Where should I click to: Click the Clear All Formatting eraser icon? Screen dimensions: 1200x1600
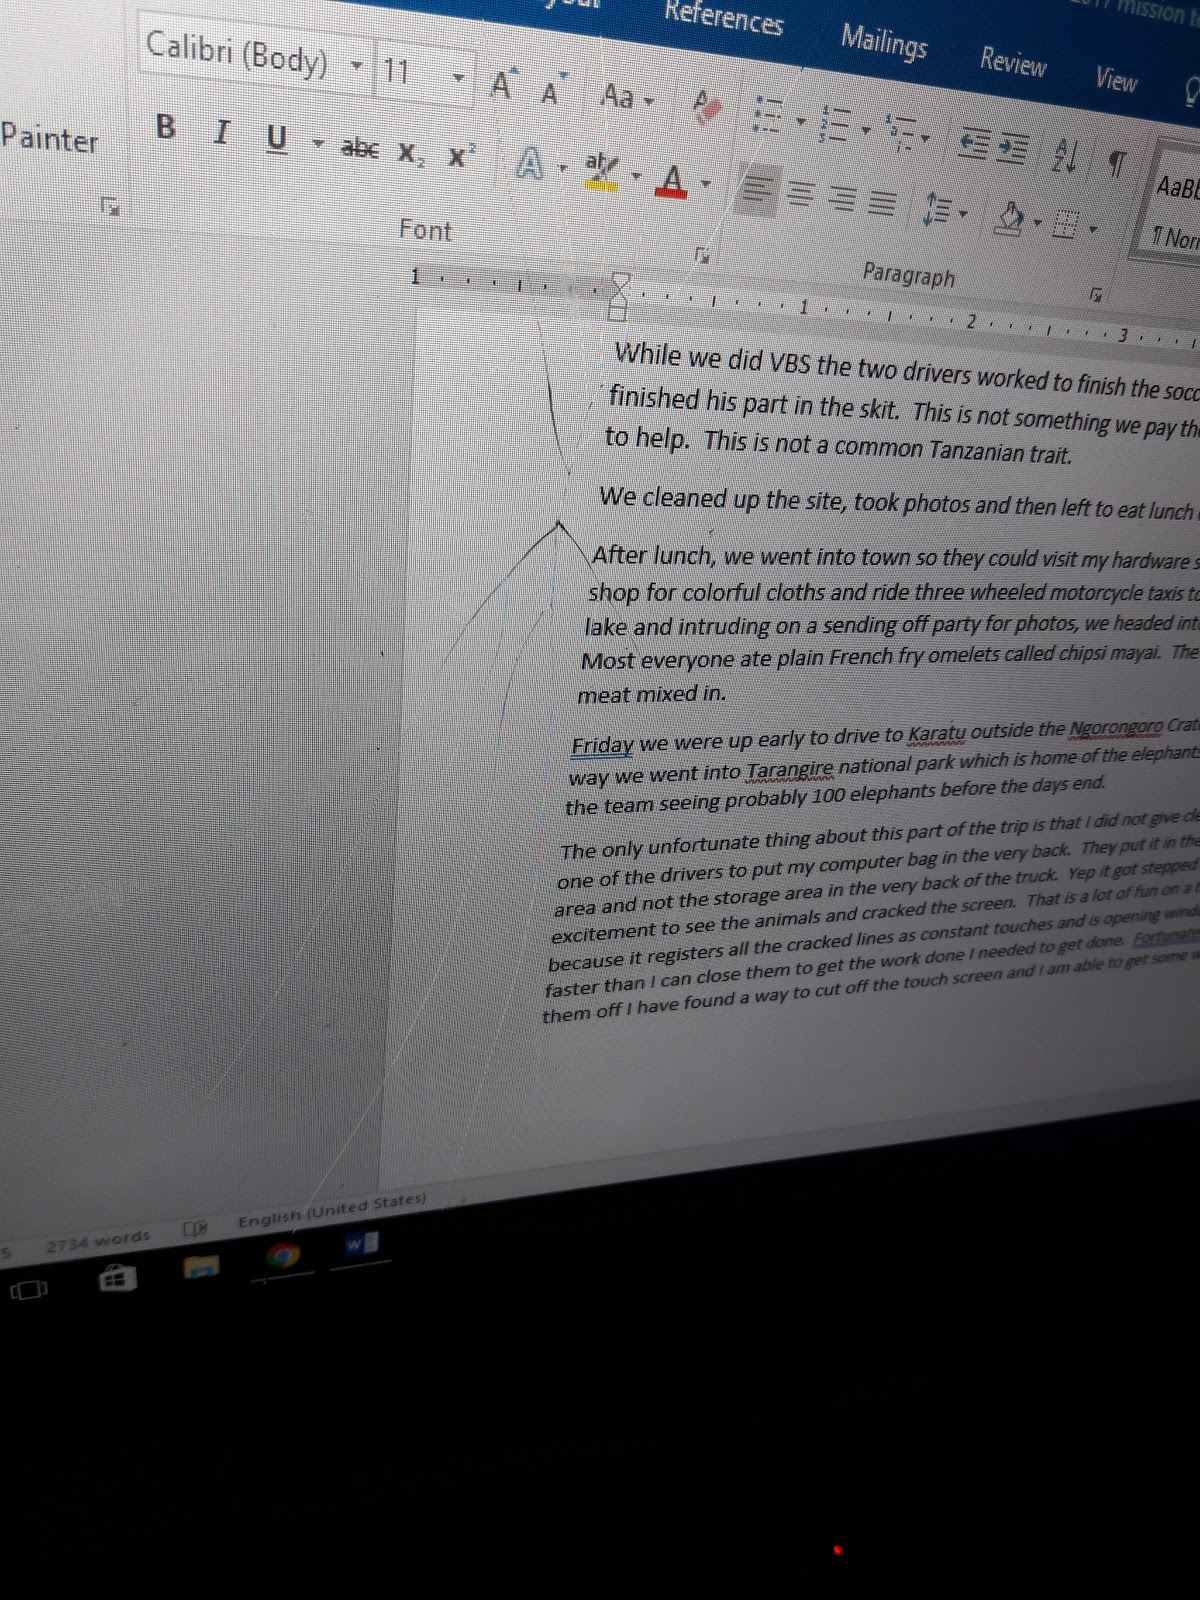(707, 106)
